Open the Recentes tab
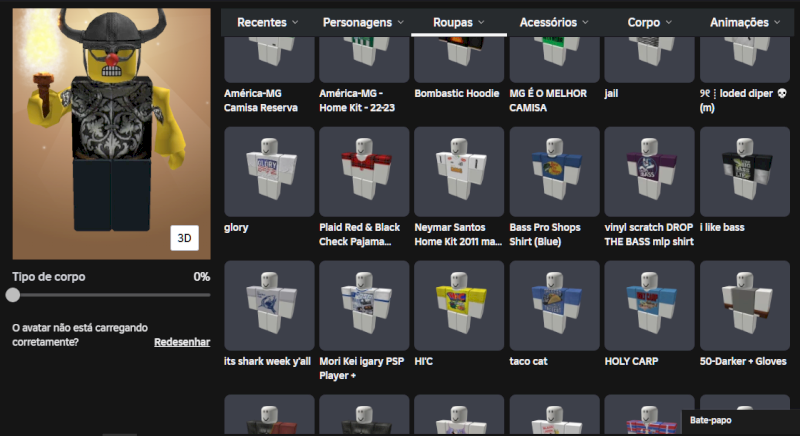Screen dimensions: 800x436 click(x=267, y=22)
